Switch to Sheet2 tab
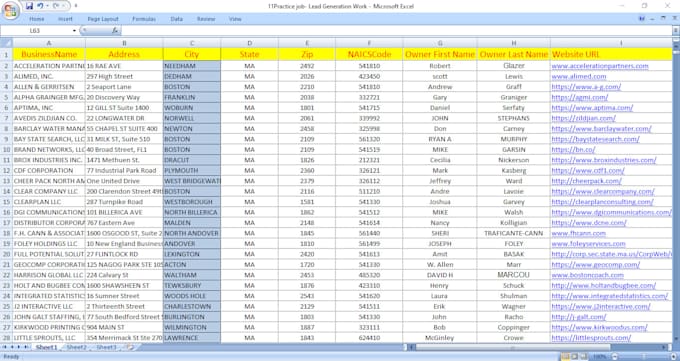 pos(77,347)
